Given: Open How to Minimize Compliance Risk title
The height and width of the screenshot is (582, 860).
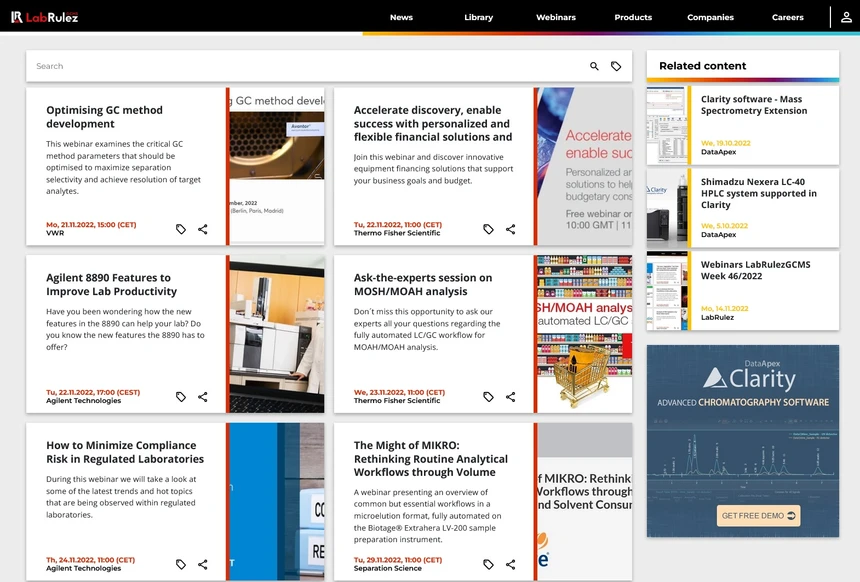Looking at the screenshot, I should 125,452.
